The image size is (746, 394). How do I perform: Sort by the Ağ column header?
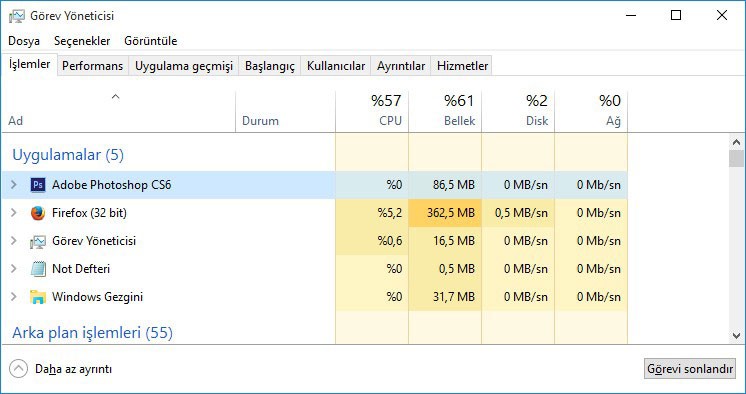point(591,111)
